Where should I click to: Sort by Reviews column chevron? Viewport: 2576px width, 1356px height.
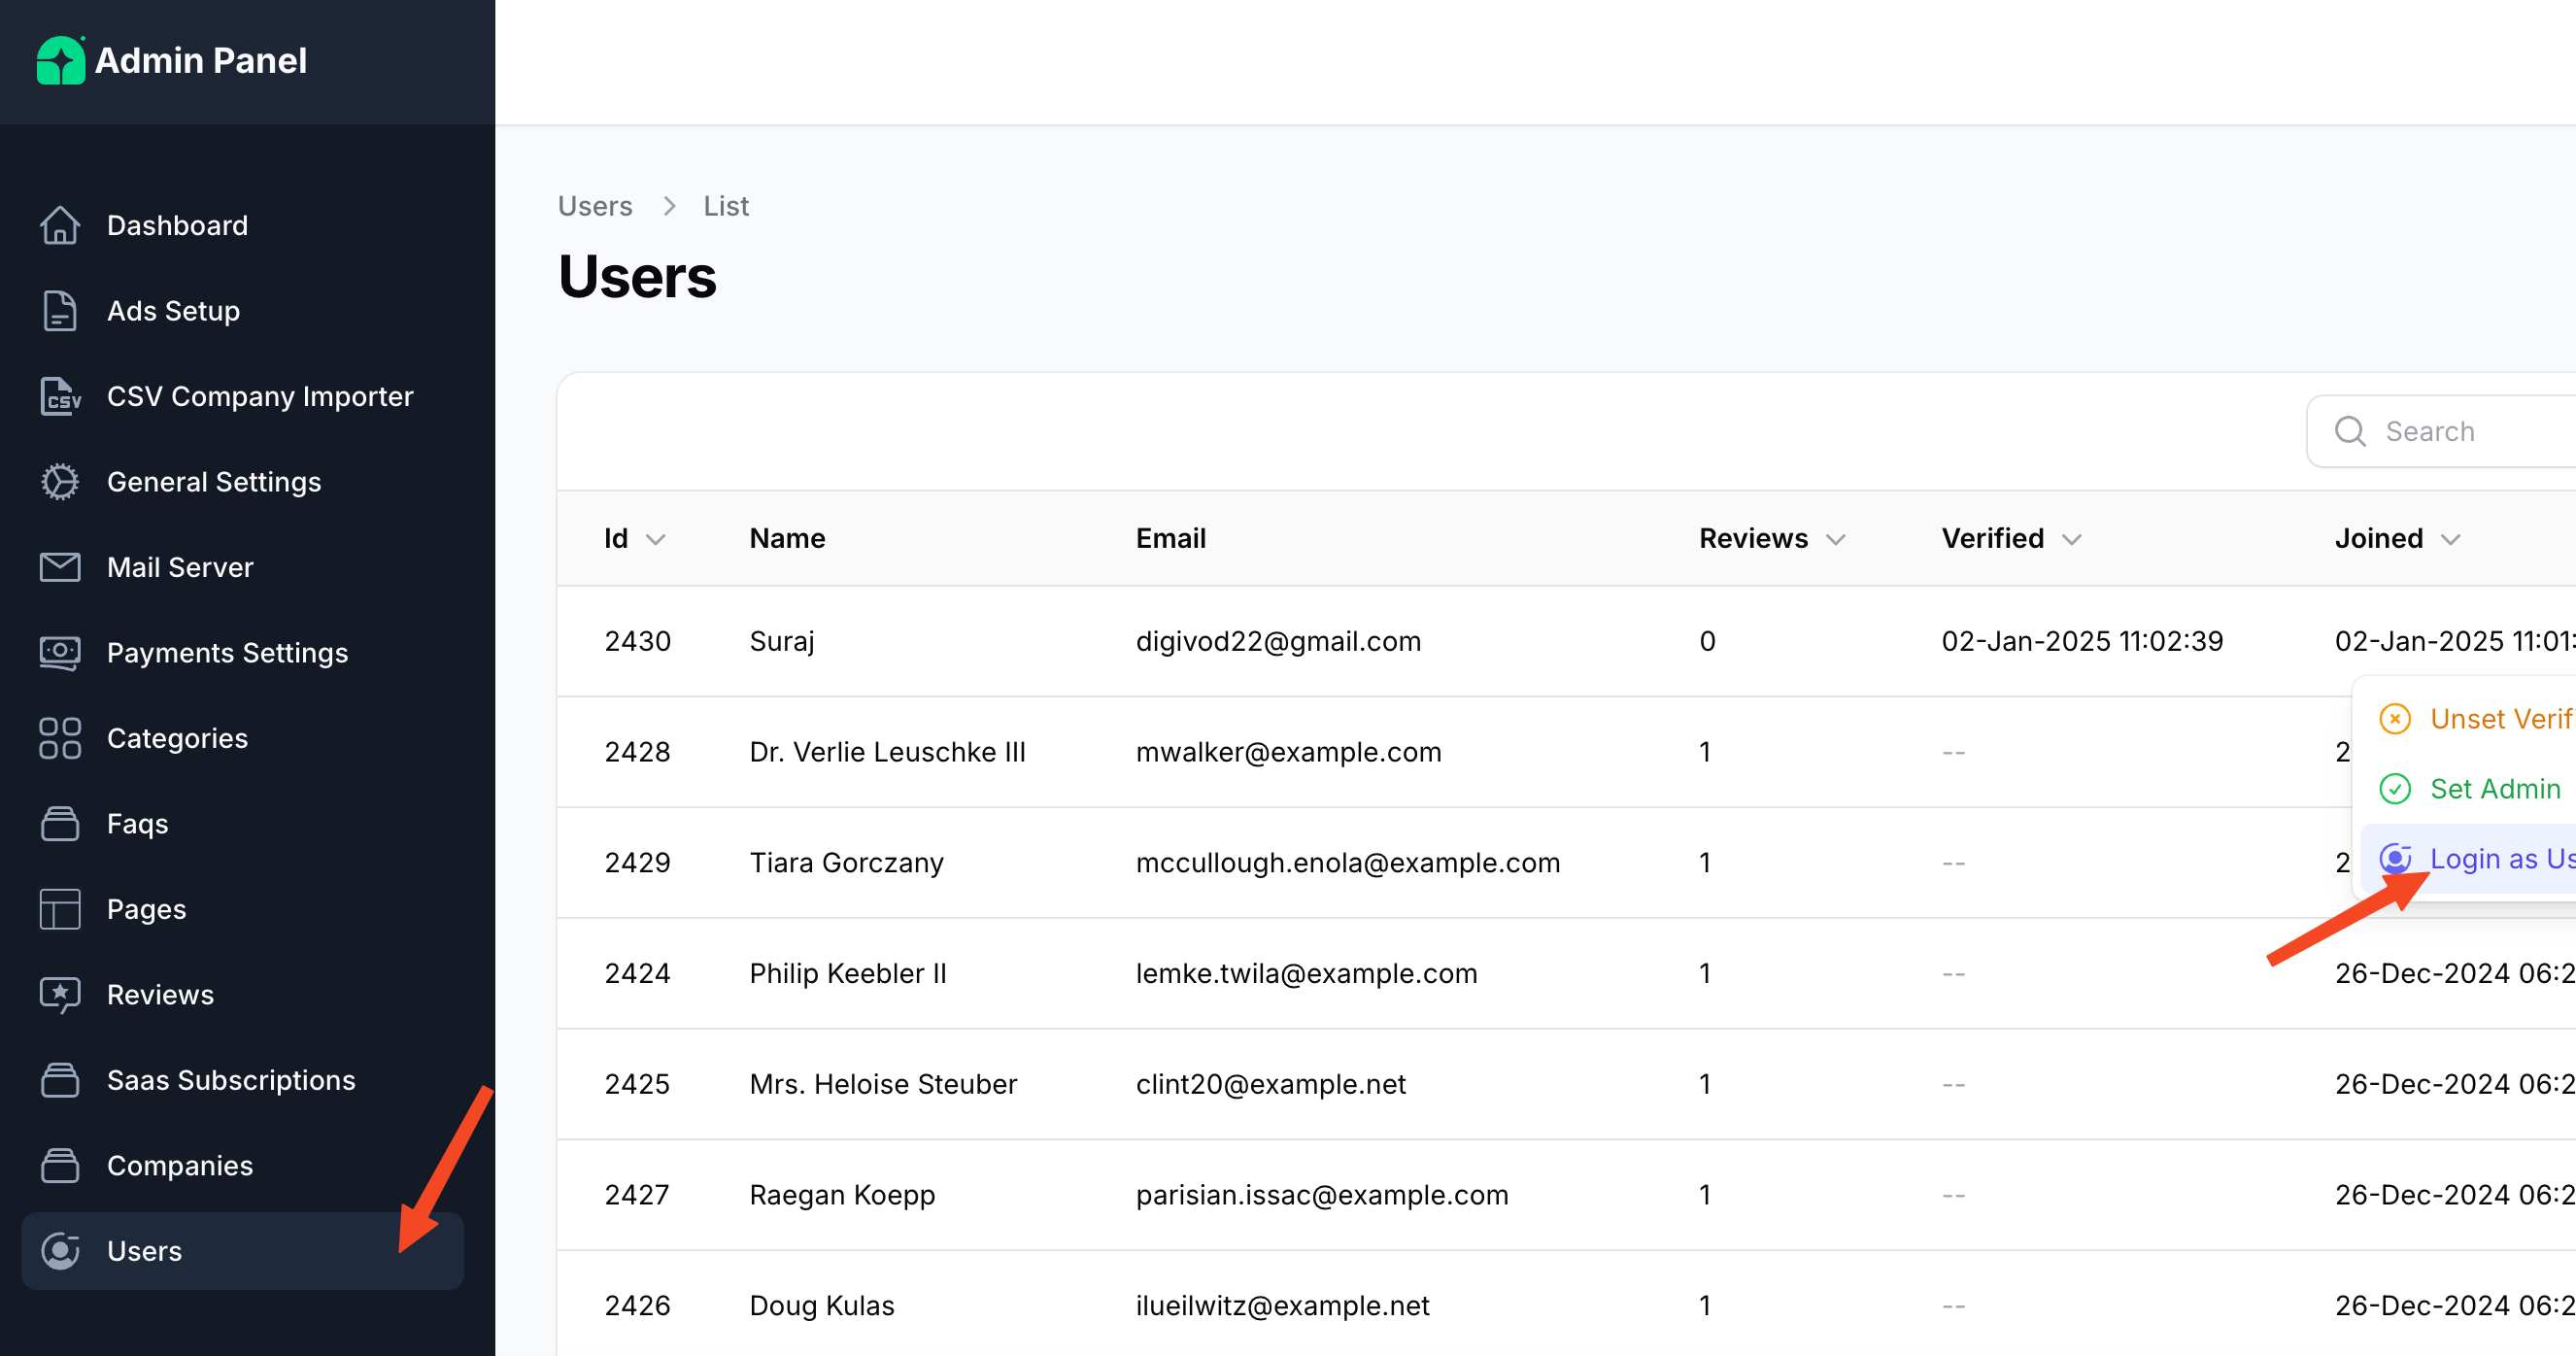[x=1835, y=539]
